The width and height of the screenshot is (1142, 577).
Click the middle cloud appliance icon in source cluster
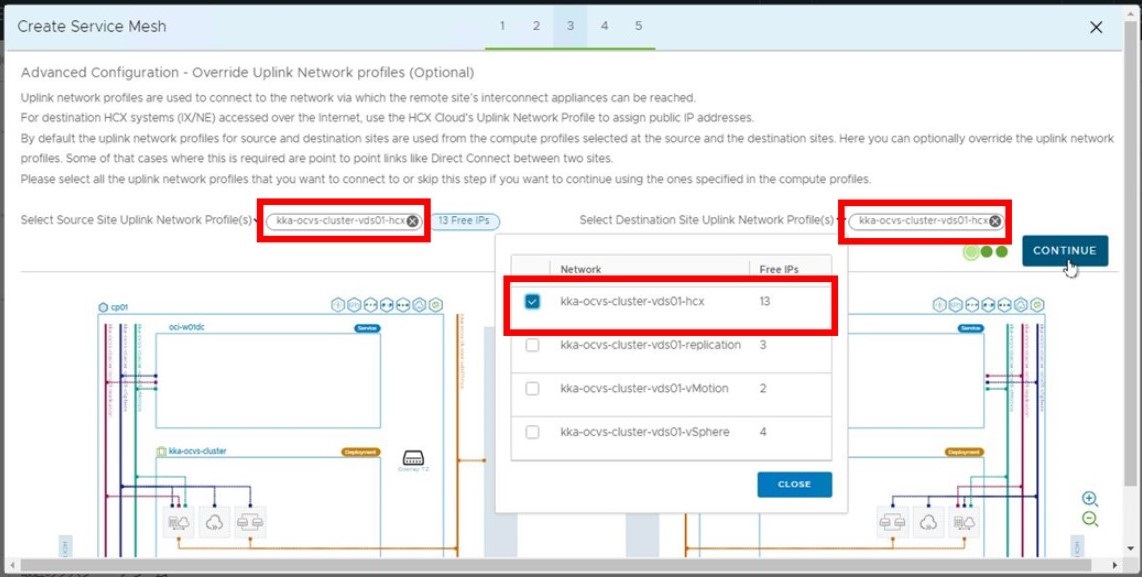click(x=214, y=521)
